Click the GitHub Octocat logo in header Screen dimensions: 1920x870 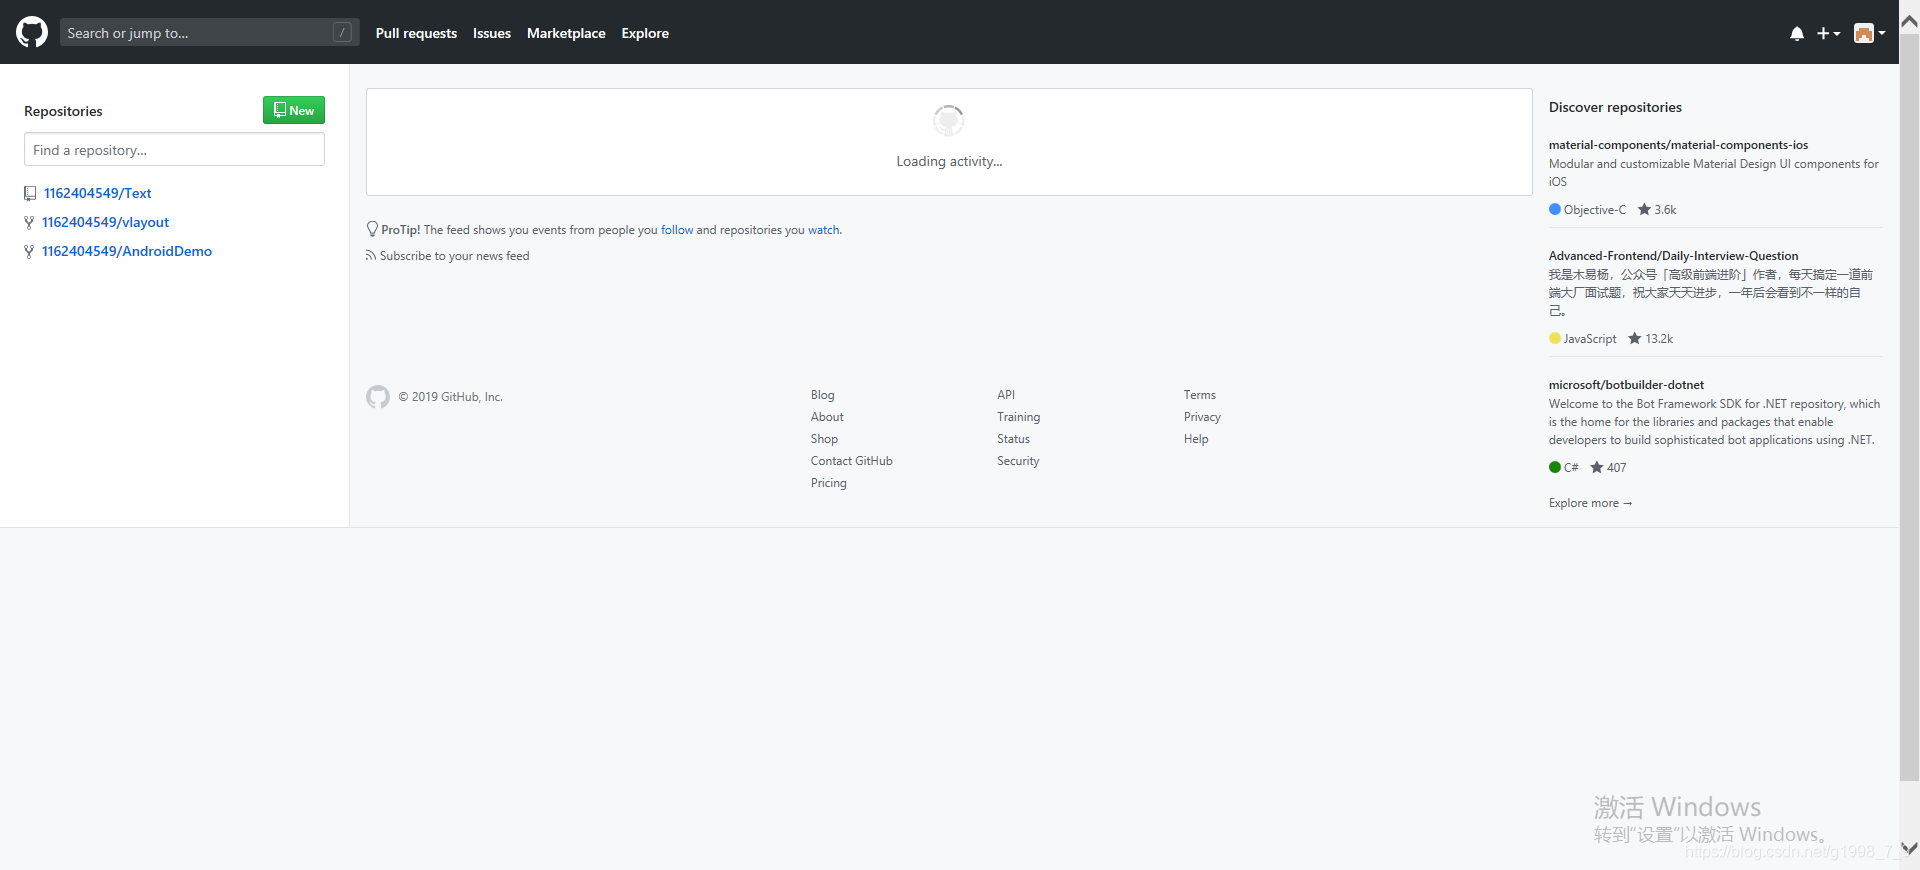coord(32,32)
